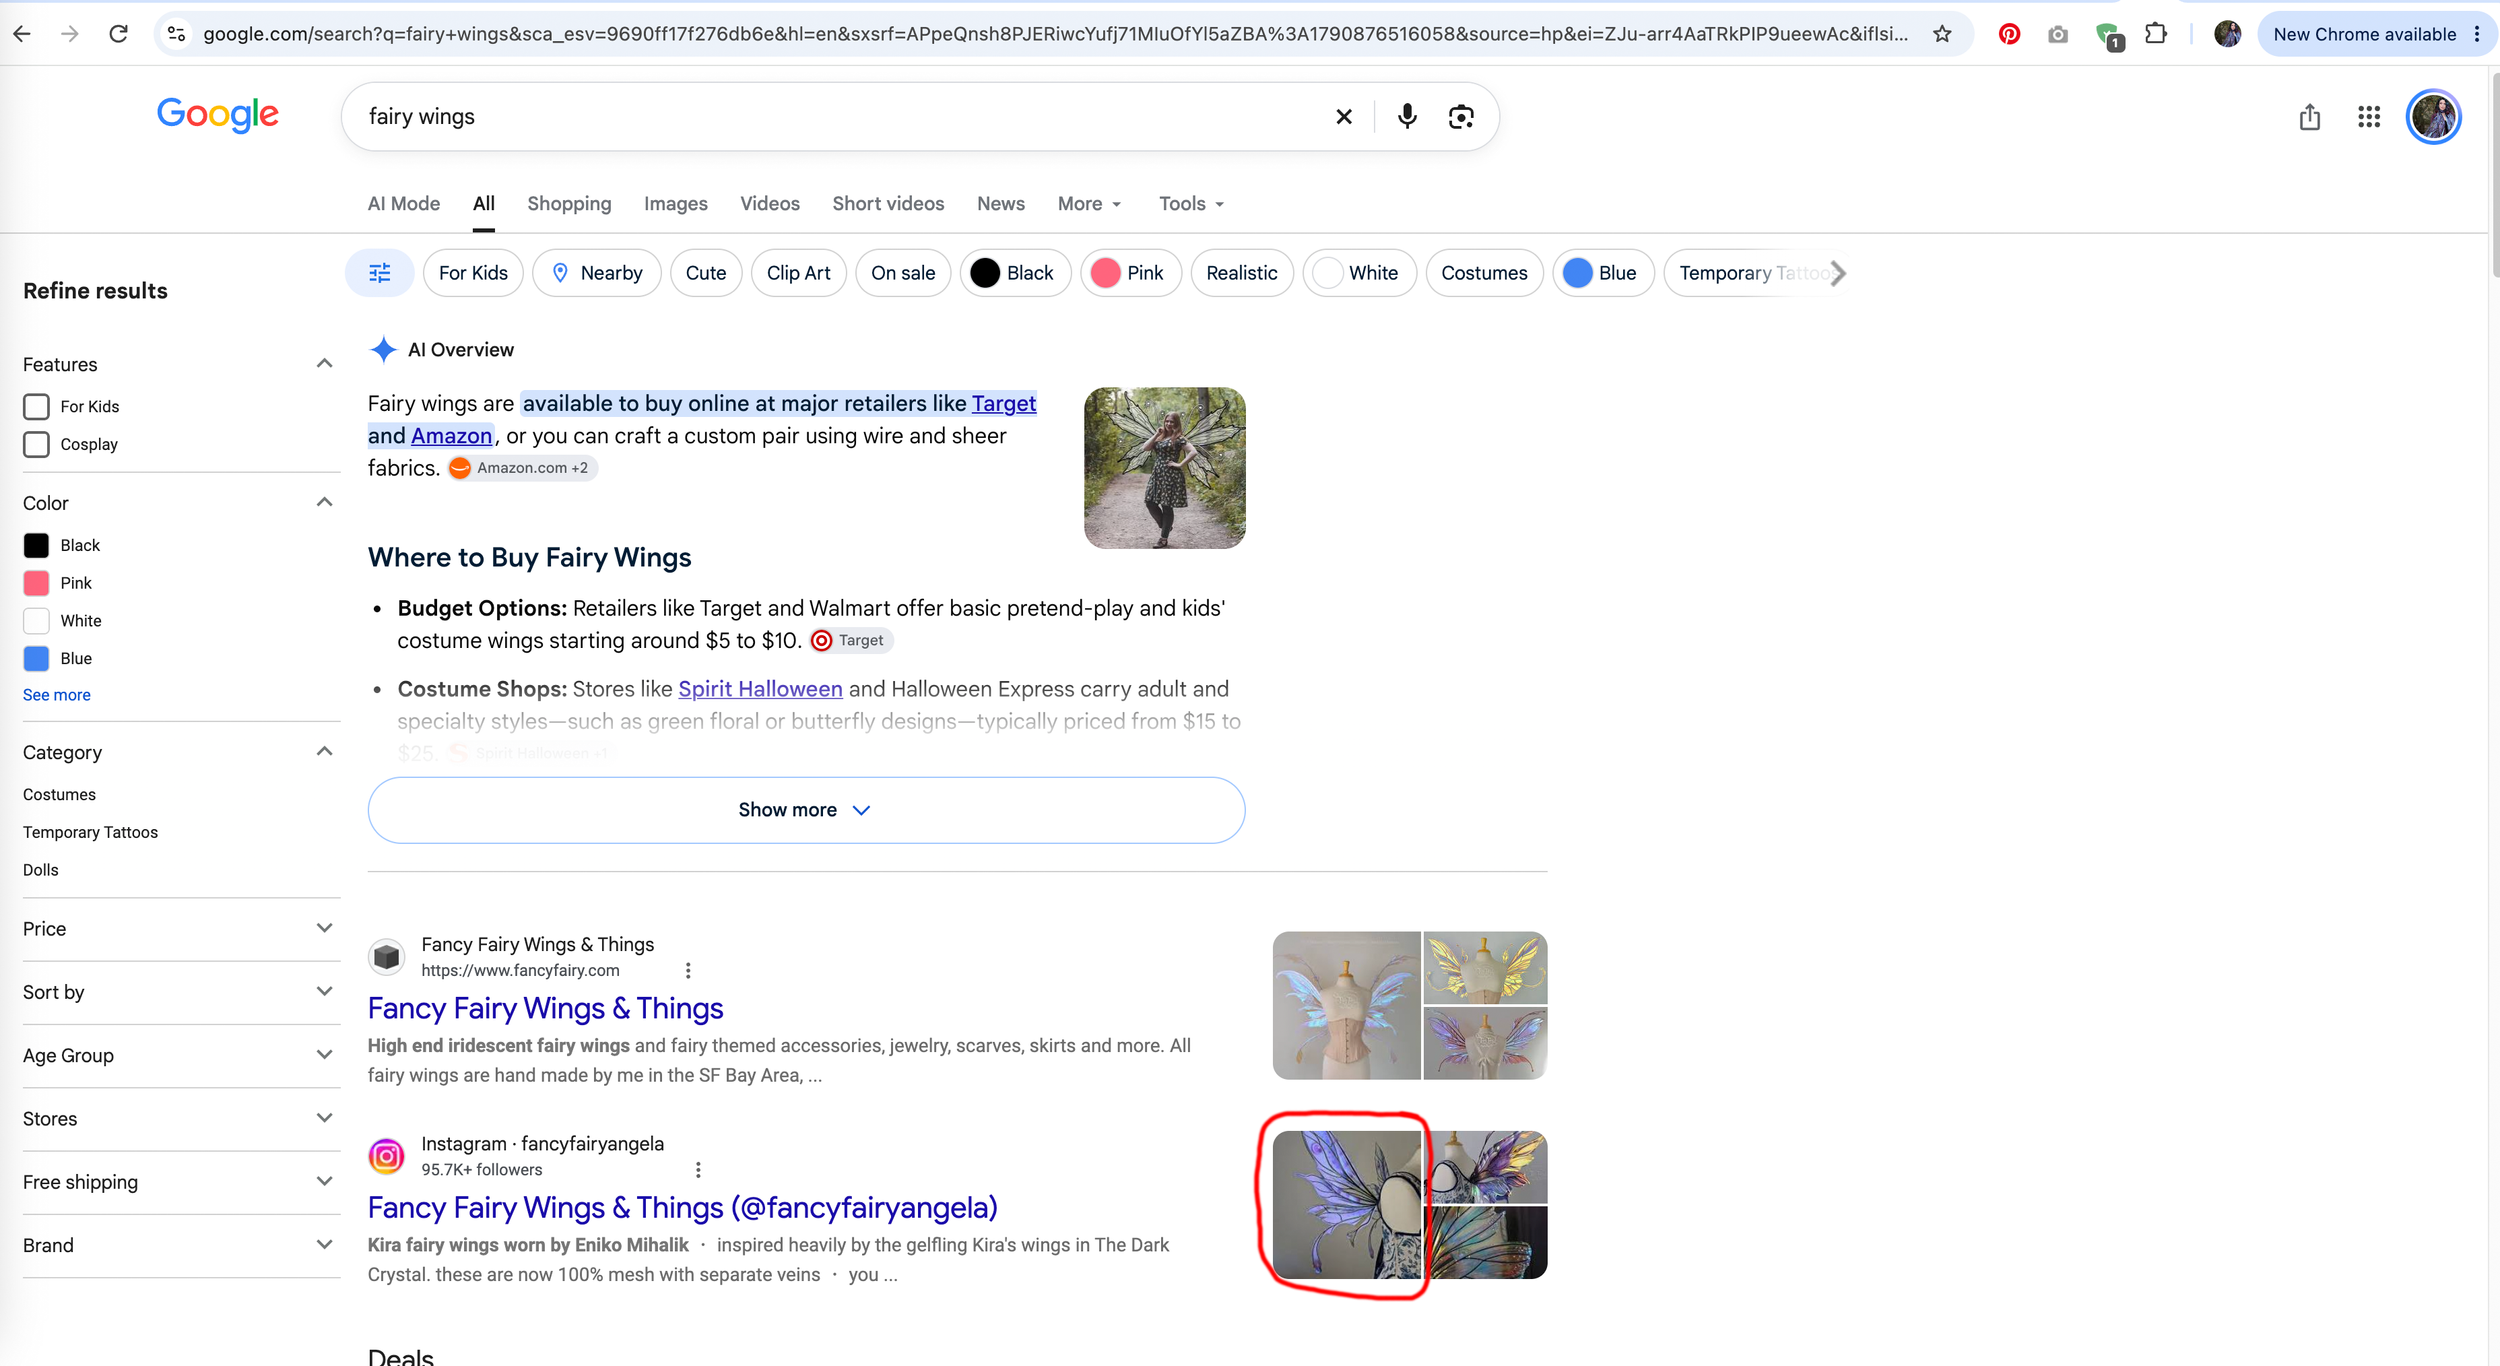Open the Pinterest extension icon
The width and height of the screenshot is (2500, 1366).
tap(2009, 34)
